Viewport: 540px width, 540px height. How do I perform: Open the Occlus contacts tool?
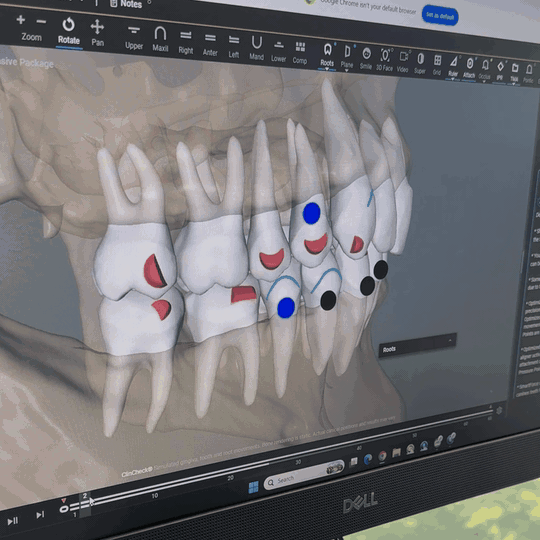click(x=485, y=69)
